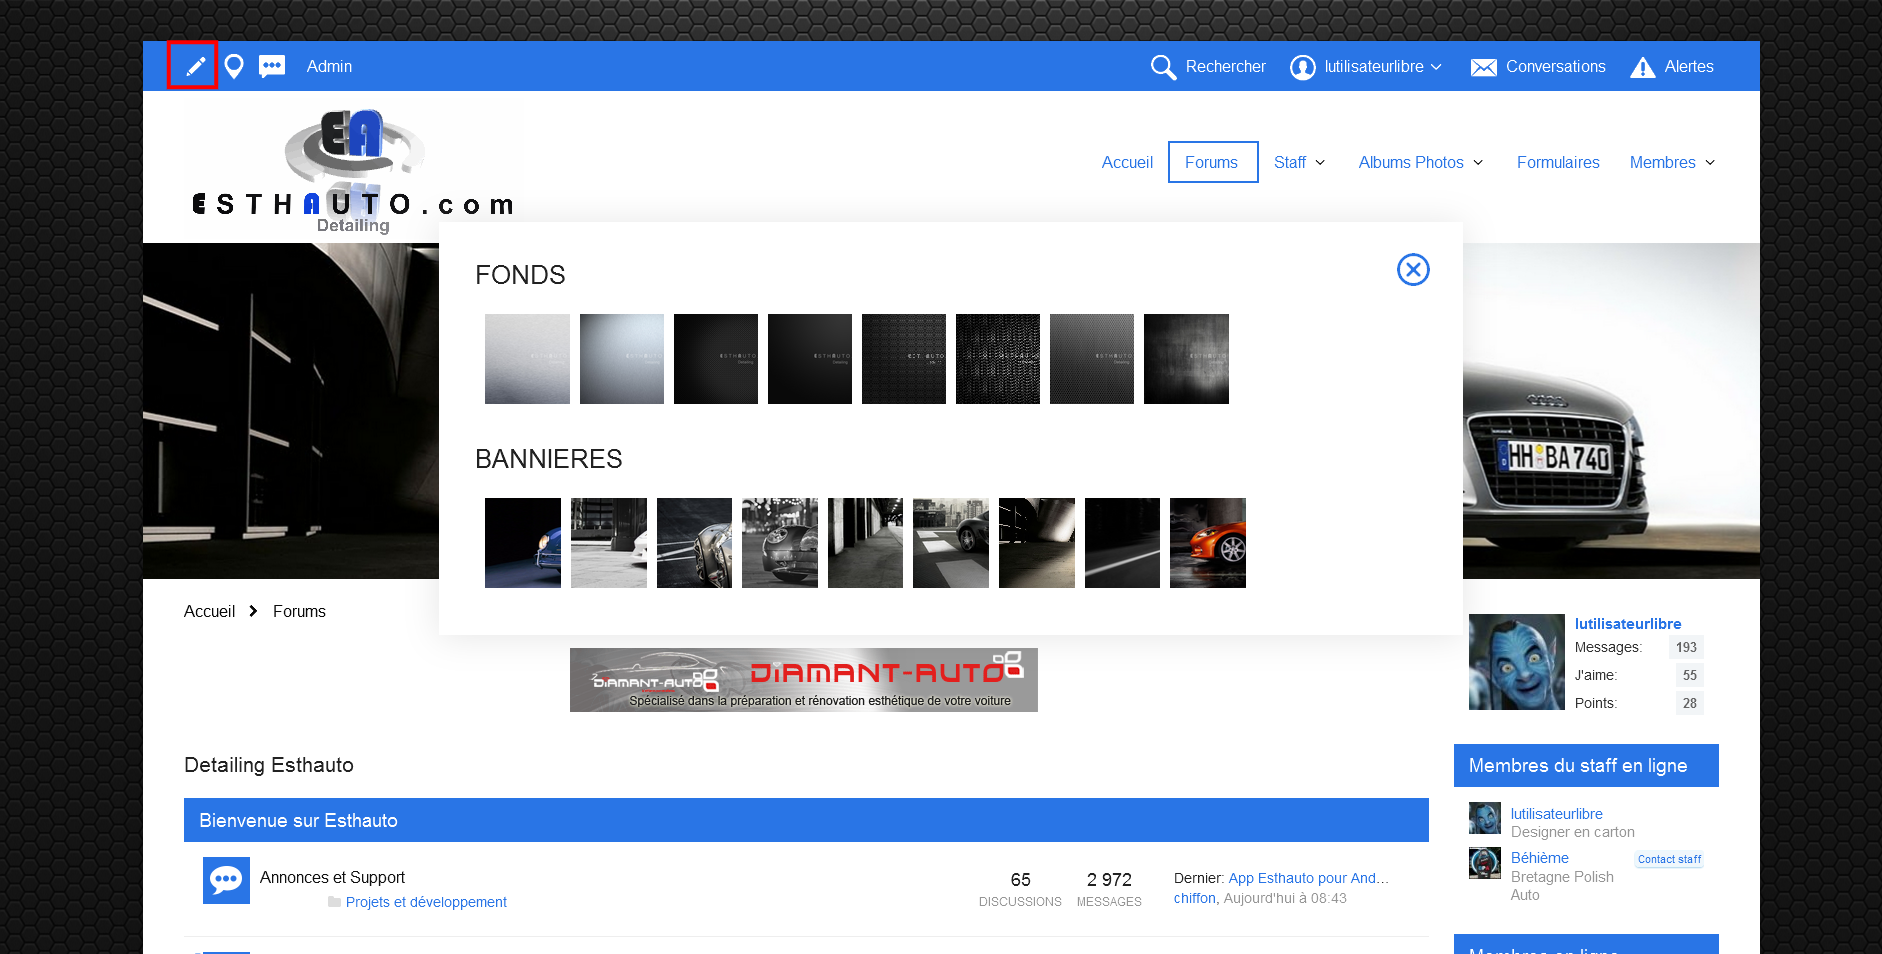Open lutilisateurlibre profile name above Messages
Screen dimensions: 1882x954
pyautogui.click(x=1628, y=624)
